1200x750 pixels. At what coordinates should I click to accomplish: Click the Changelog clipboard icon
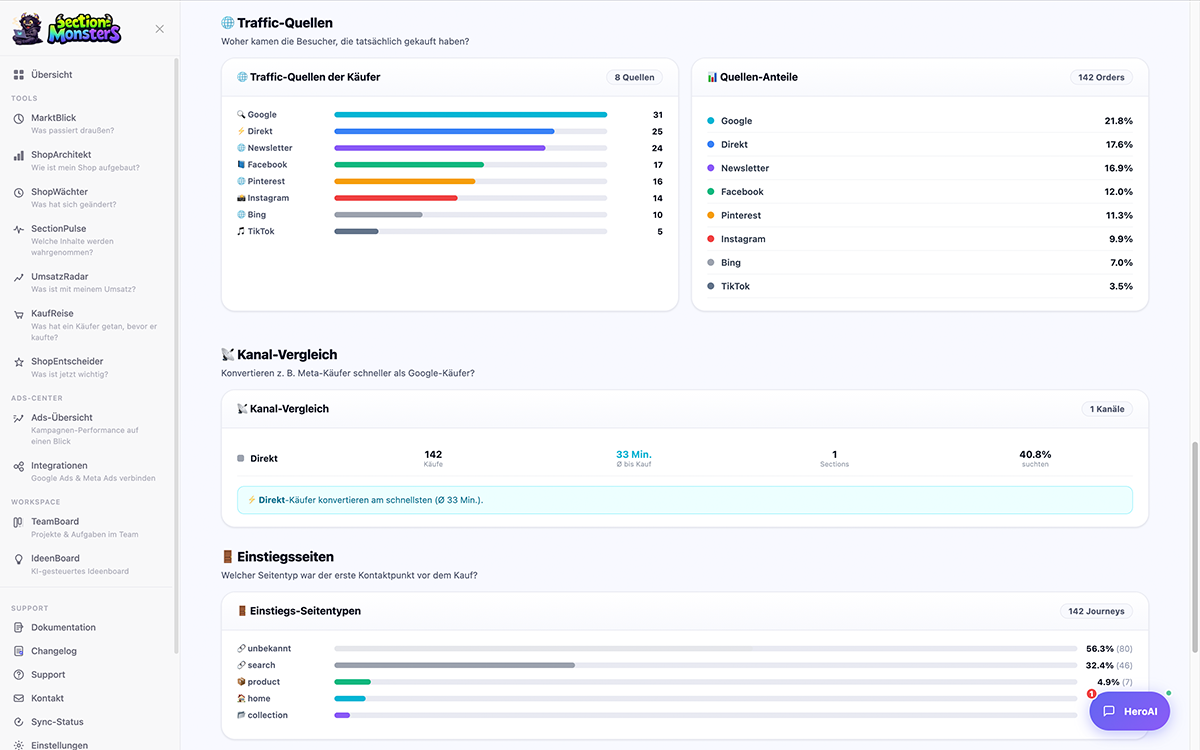(19, 651)
